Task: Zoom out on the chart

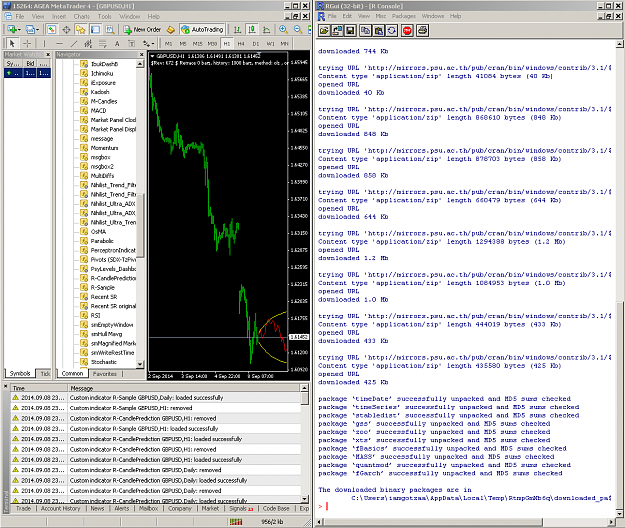Action: click(298, 29)
